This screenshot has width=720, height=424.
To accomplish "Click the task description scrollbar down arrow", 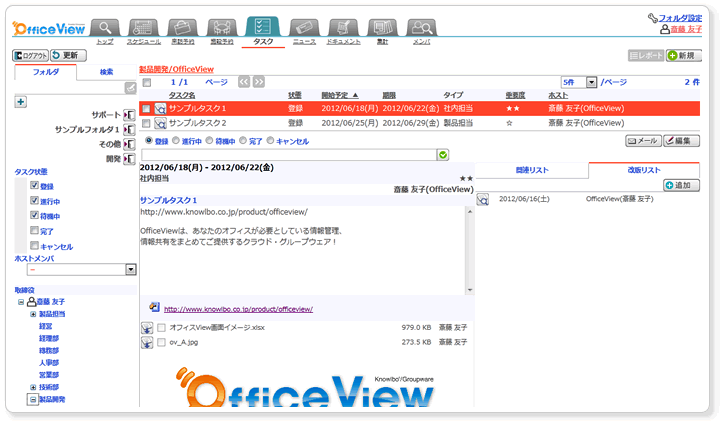I will (x=470, y=290).
